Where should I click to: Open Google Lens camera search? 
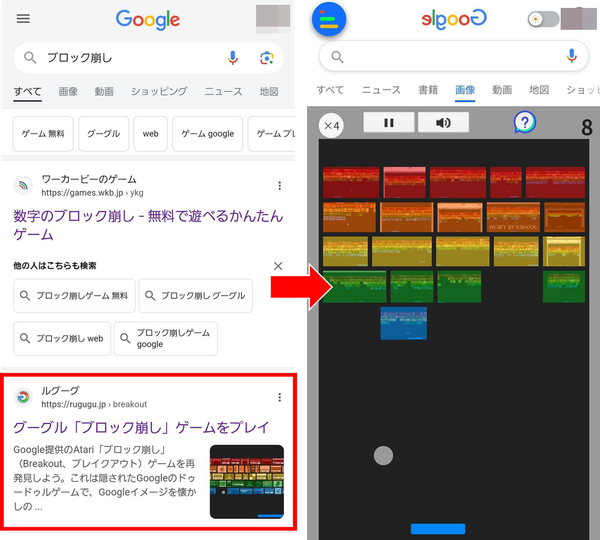click(267, 58)
